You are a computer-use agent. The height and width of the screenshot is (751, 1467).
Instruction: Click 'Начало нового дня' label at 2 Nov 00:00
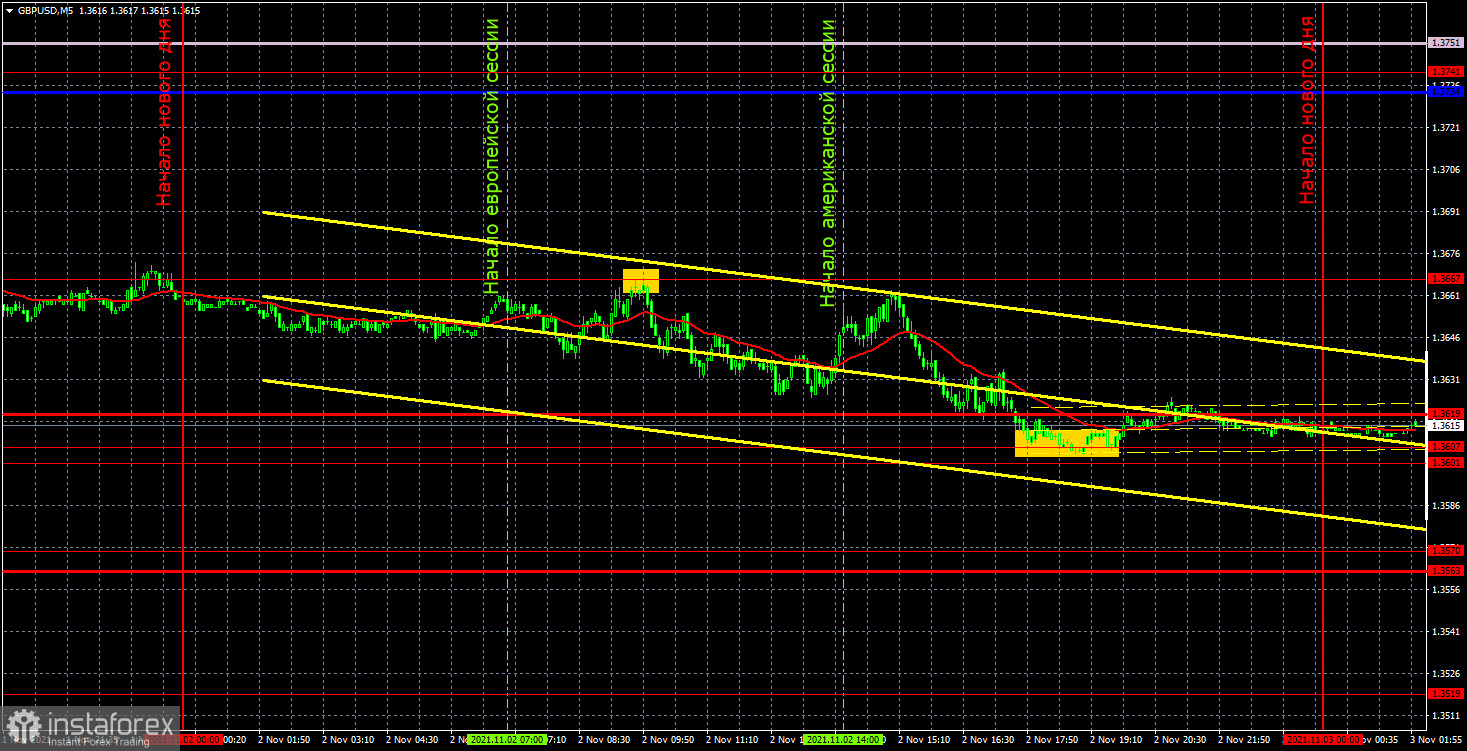(x=164, y=112)
